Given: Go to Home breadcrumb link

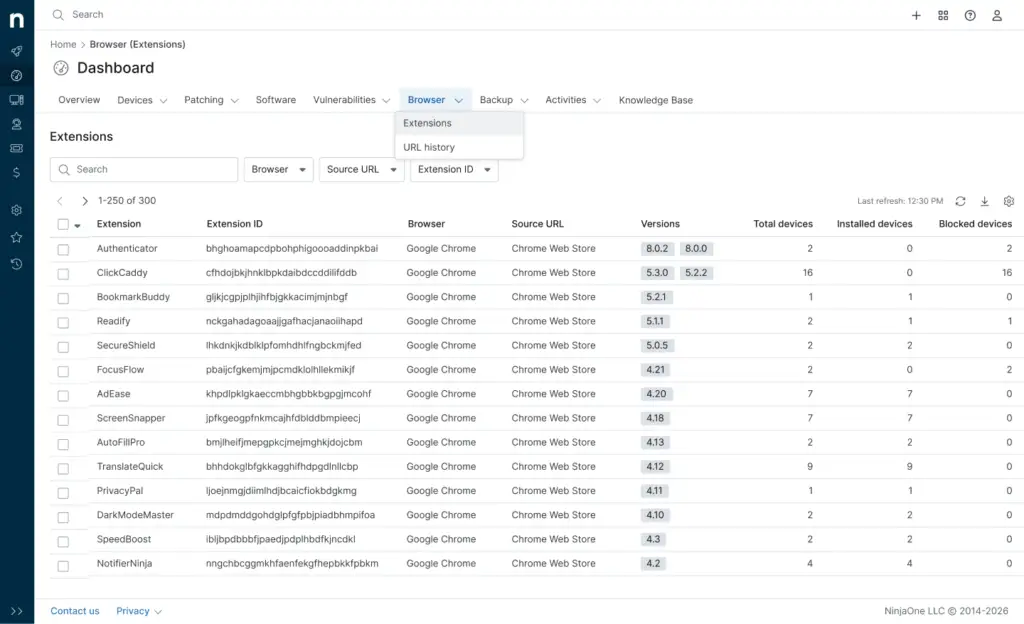Looking at the screenshot, I should point(63,44).
